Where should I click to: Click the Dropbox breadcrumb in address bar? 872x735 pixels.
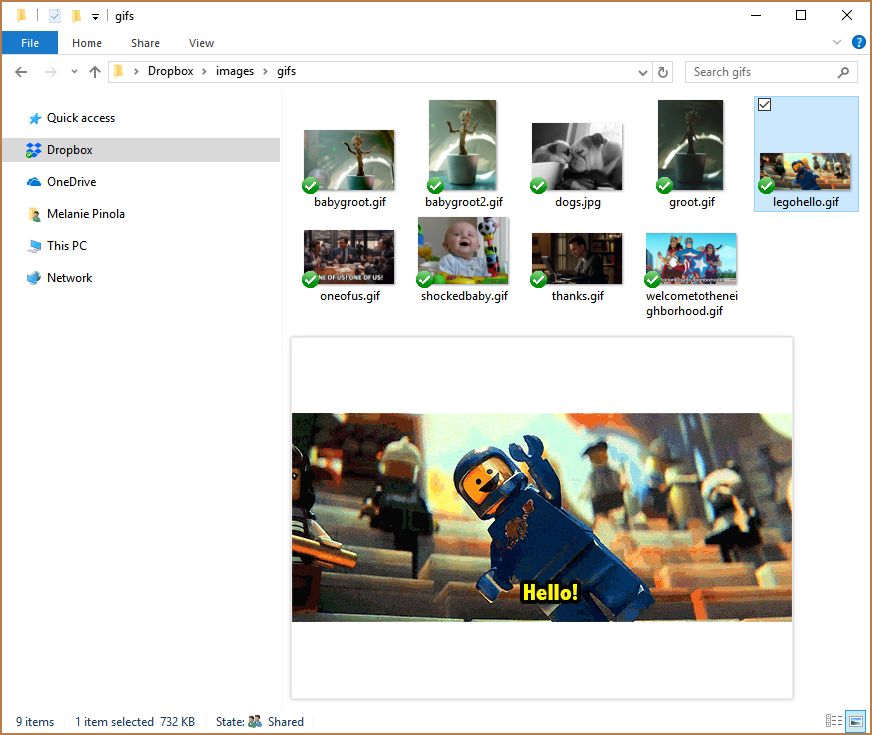point(170,72)
